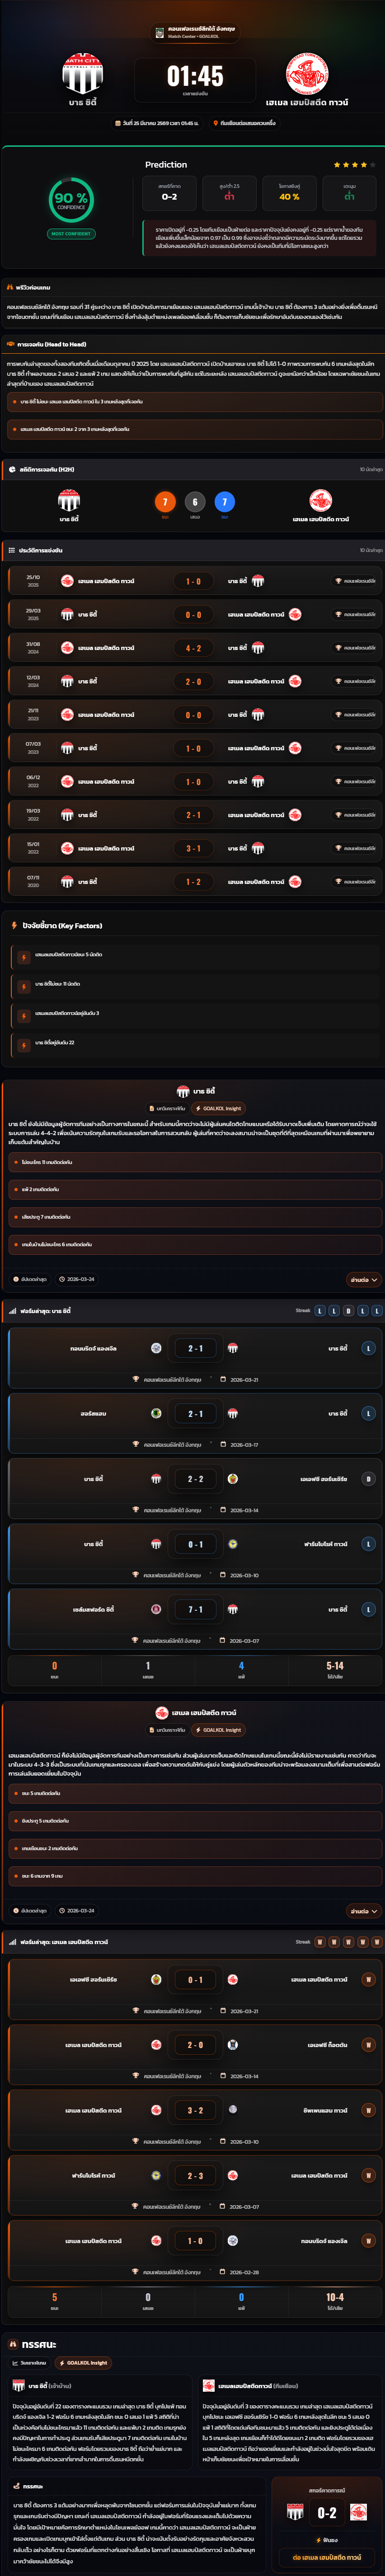The width and height of the screenshot is (385, 2576).
Task: Click the gray draws count circle in H2H
Action: point(195,502)
